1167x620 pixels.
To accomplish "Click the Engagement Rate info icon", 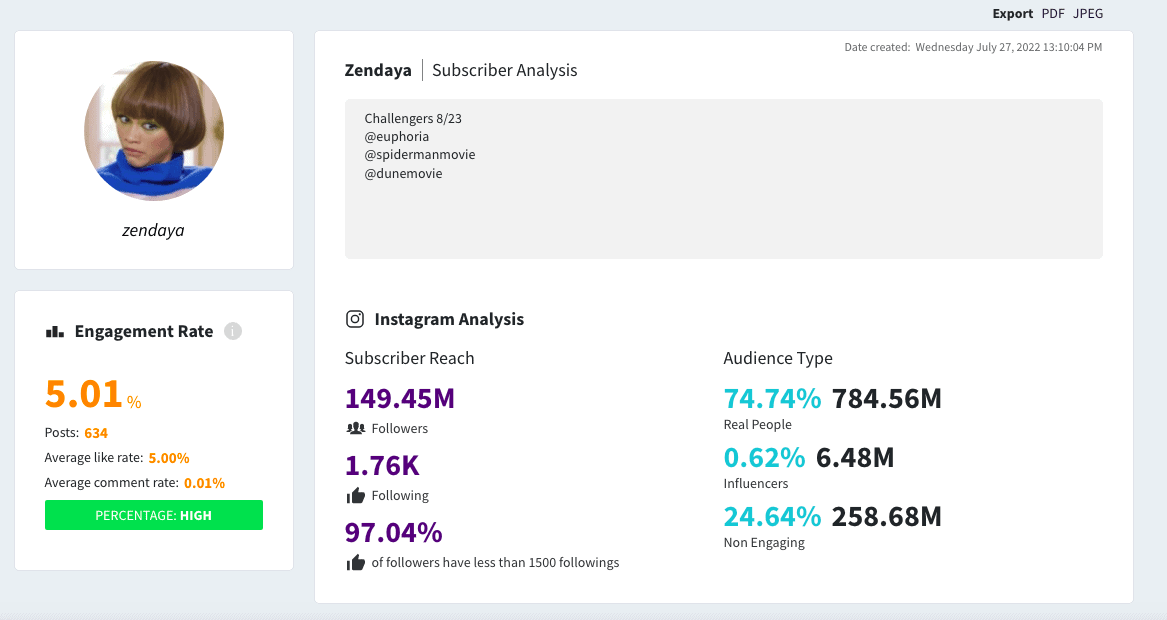I will click(x=233, y=331).
